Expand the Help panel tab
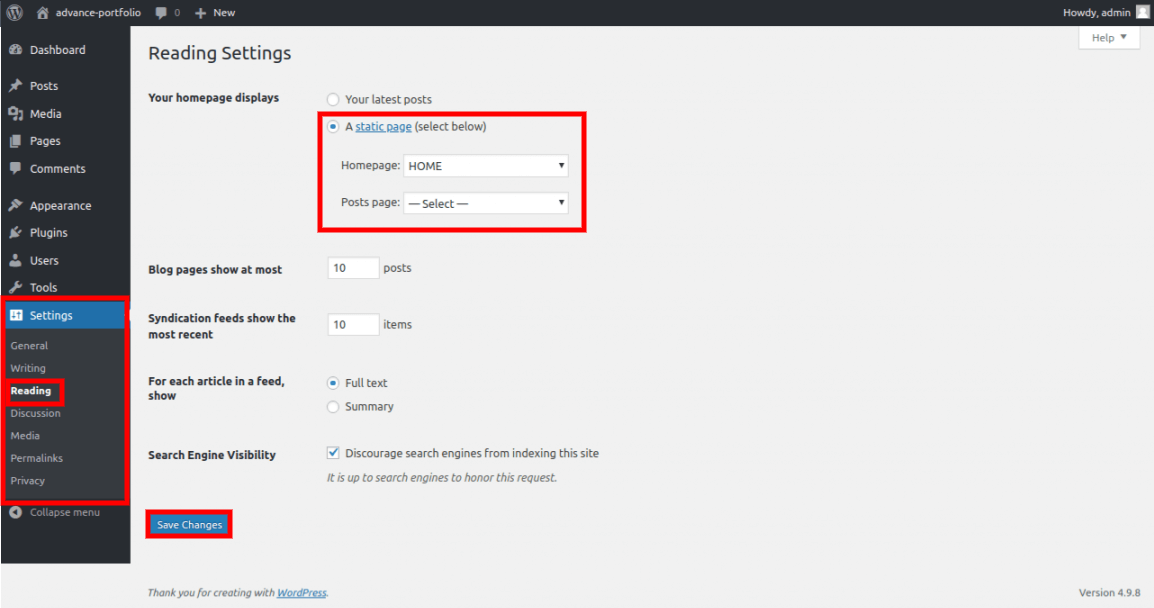 tap(1108, 38)
